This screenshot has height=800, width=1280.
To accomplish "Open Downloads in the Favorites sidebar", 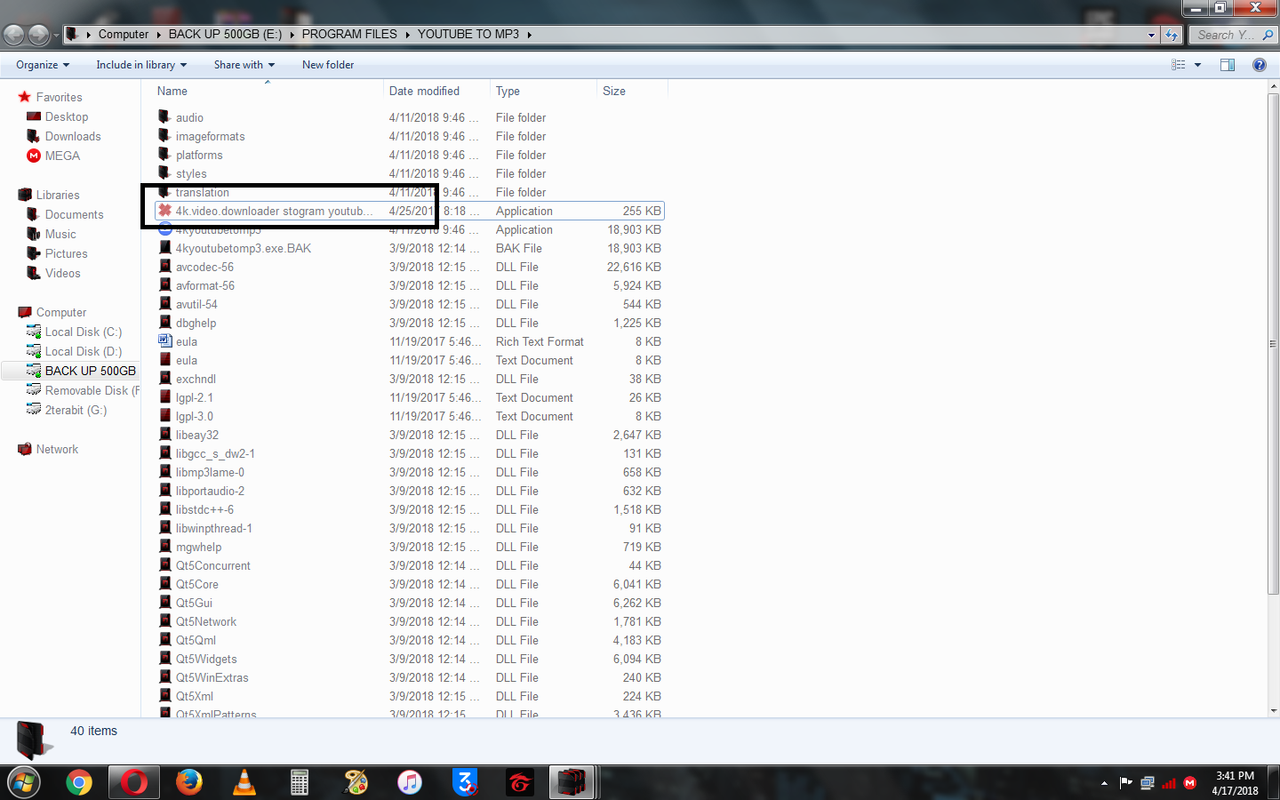I will [73, 136].
